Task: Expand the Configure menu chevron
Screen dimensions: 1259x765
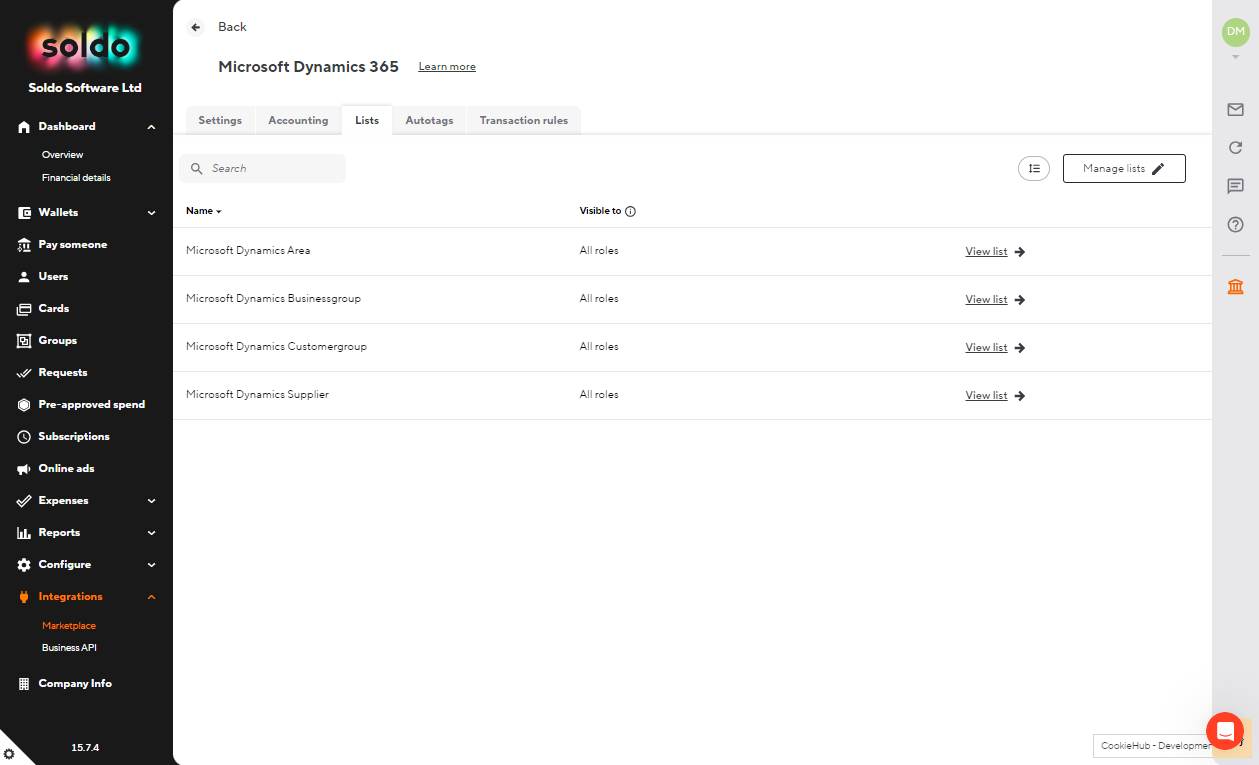Action: point(151,565)
